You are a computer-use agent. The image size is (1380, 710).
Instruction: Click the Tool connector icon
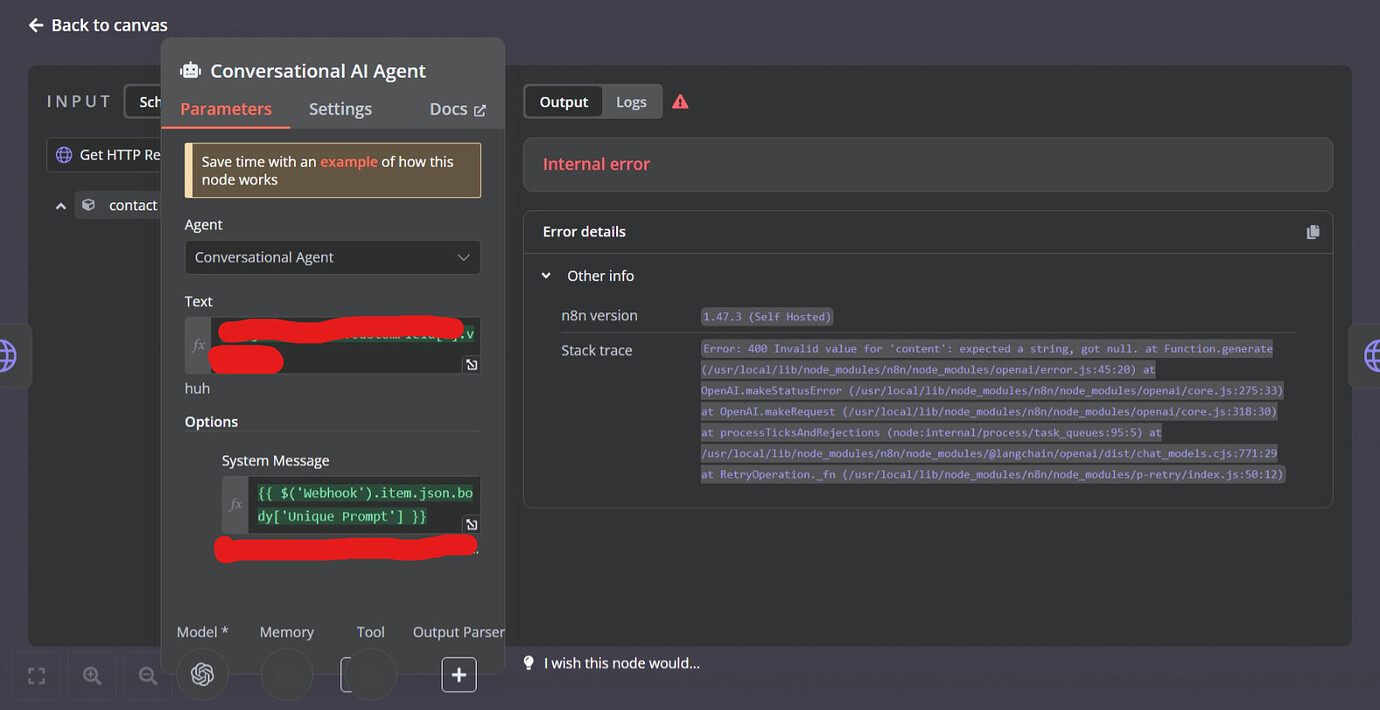(368, 674)
